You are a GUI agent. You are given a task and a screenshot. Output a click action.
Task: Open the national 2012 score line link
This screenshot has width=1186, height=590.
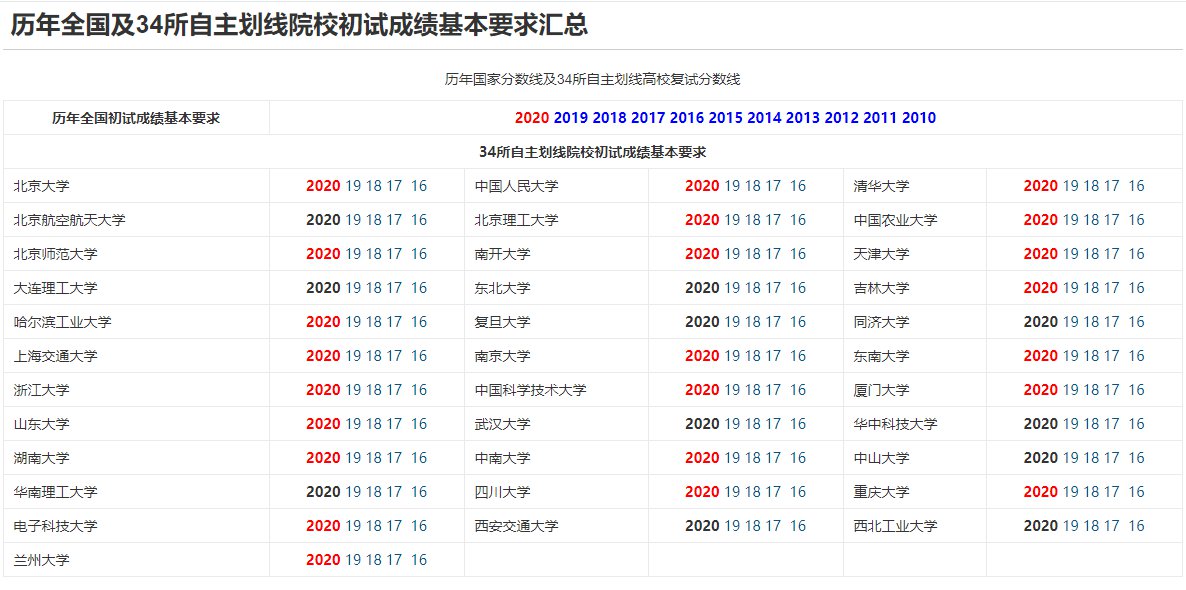841,118
